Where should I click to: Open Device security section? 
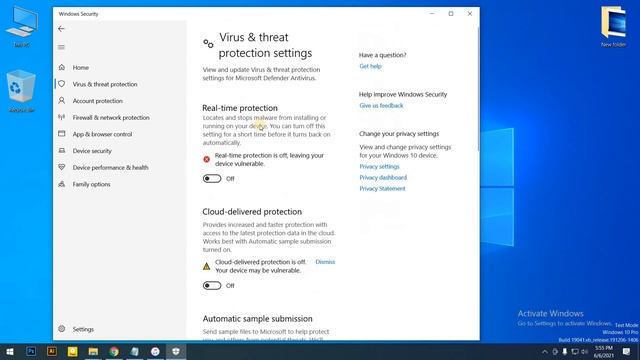coord(92,151)
